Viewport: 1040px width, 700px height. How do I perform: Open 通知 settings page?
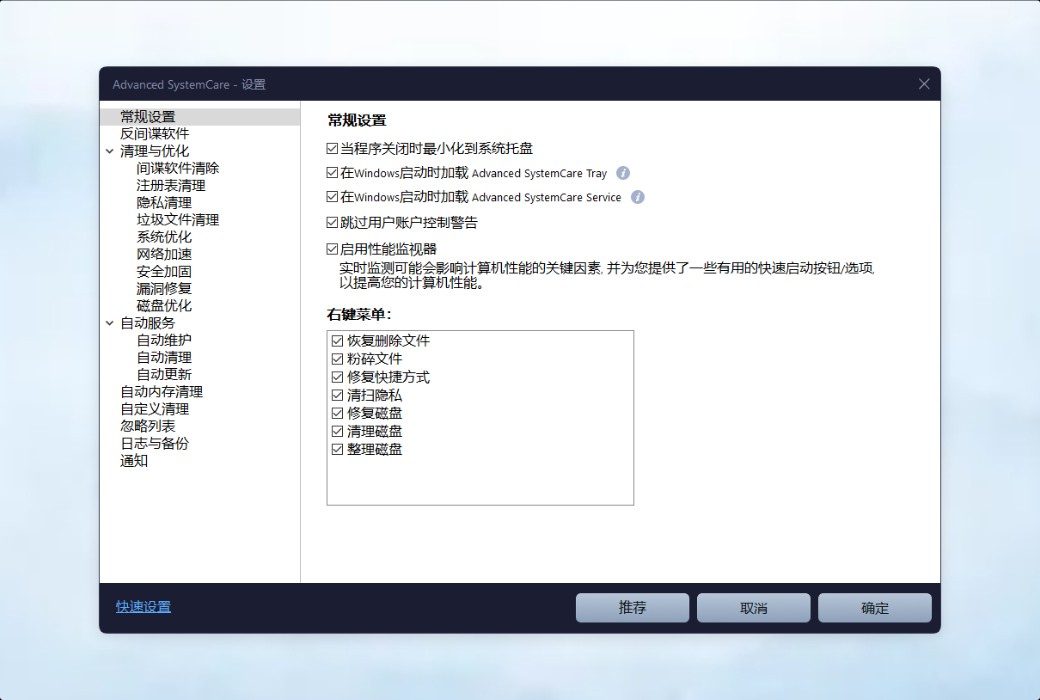point(134,461)
